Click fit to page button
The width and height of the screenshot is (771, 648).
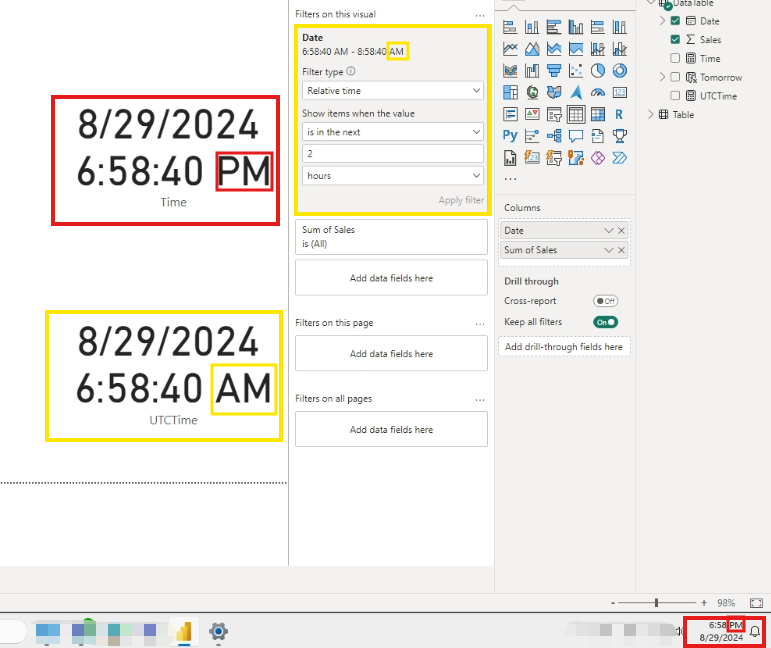coord(756,603)
